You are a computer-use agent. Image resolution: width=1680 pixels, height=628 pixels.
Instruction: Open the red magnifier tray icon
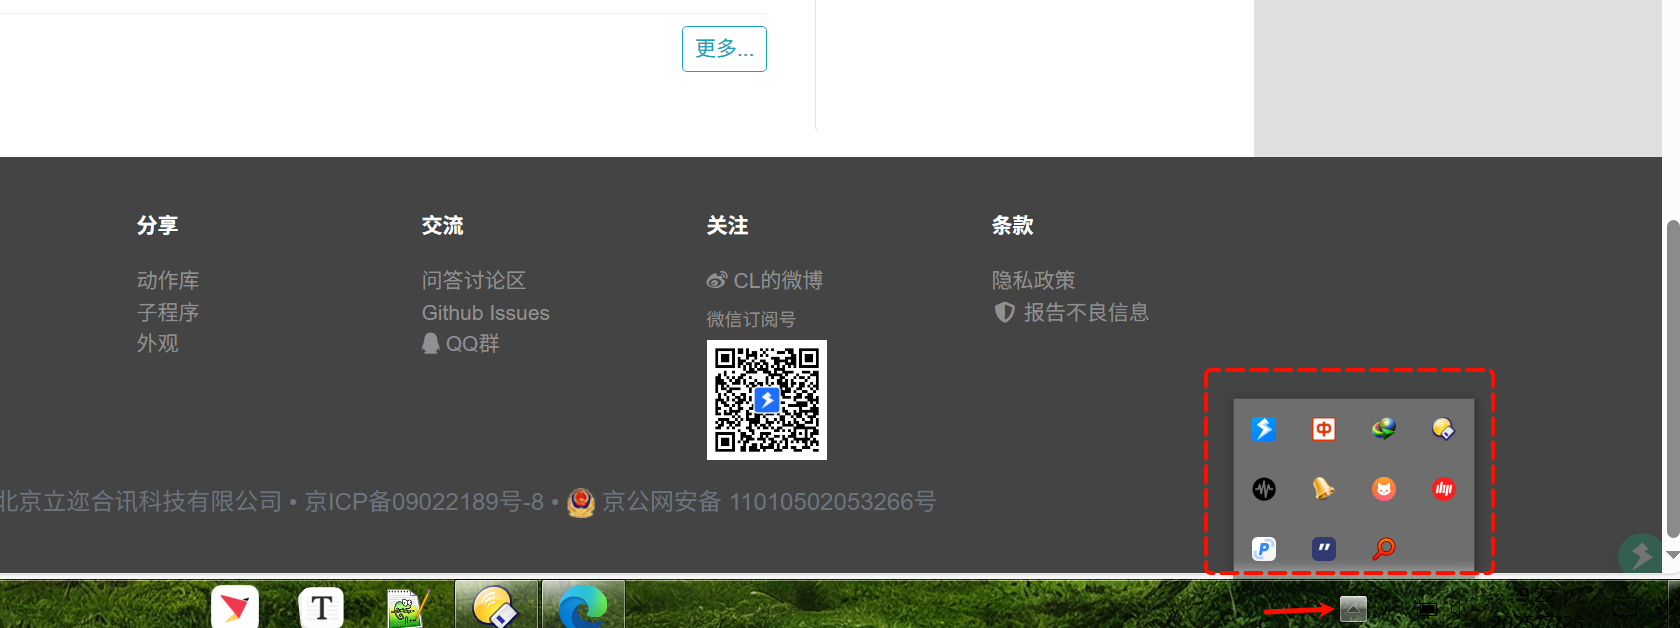[1384, 548]
